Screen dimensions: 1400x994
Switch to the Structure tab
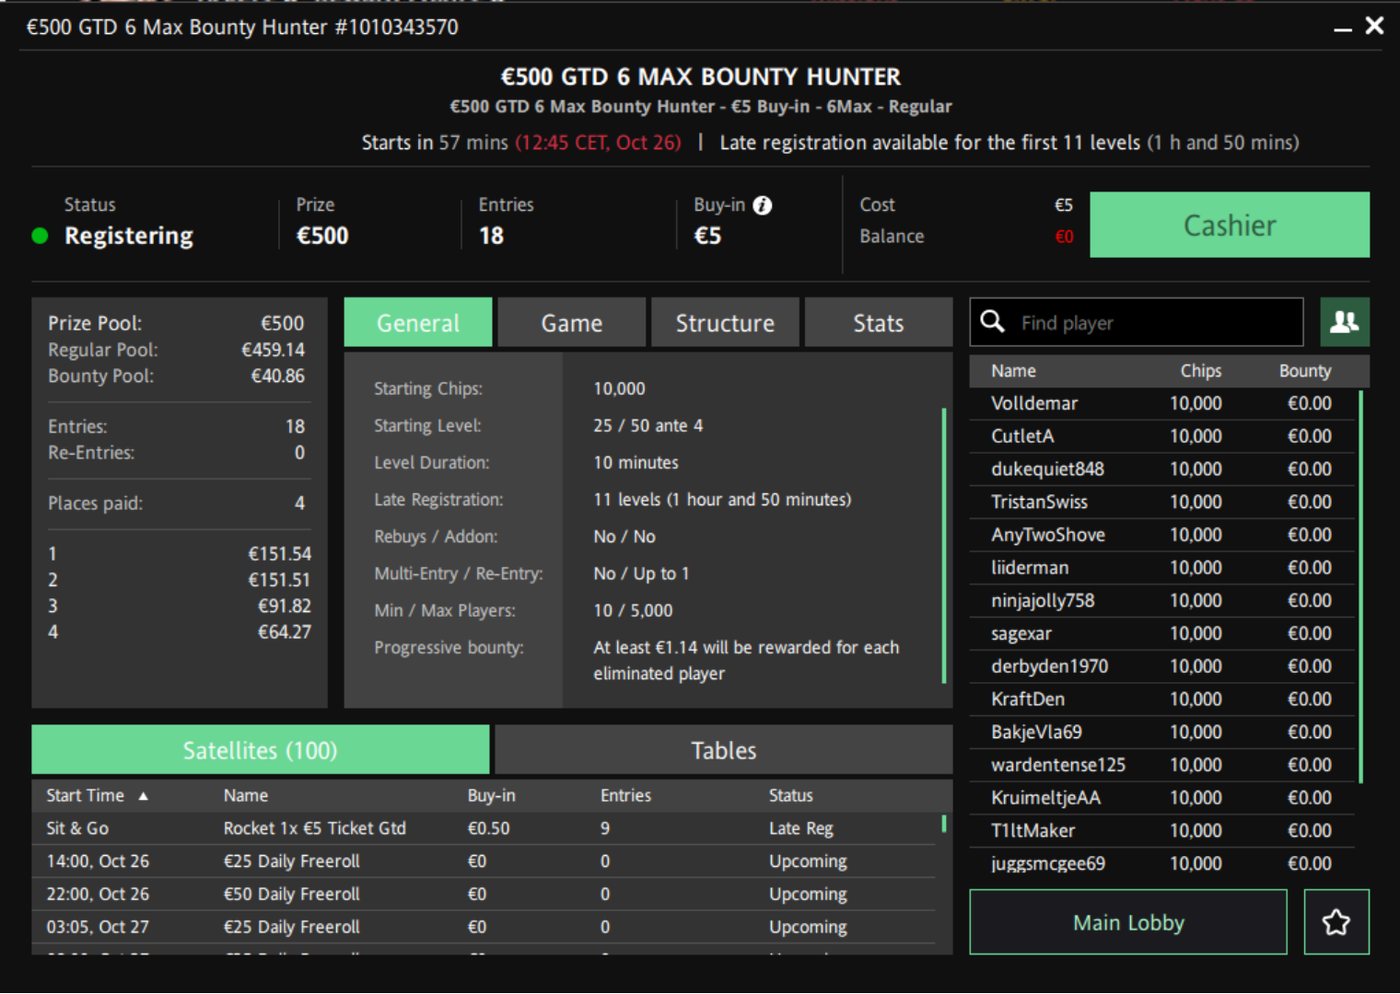coord(725,322)
